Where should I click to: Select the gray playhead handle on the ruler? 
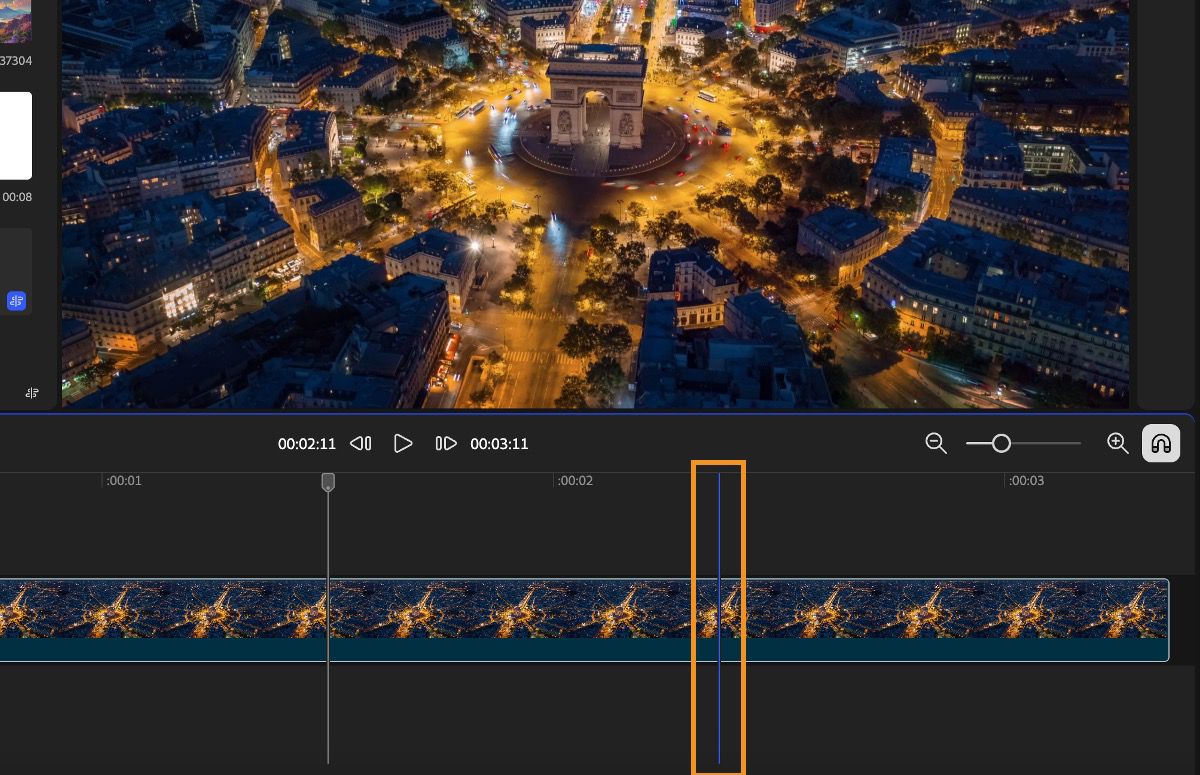click(328, 482)
